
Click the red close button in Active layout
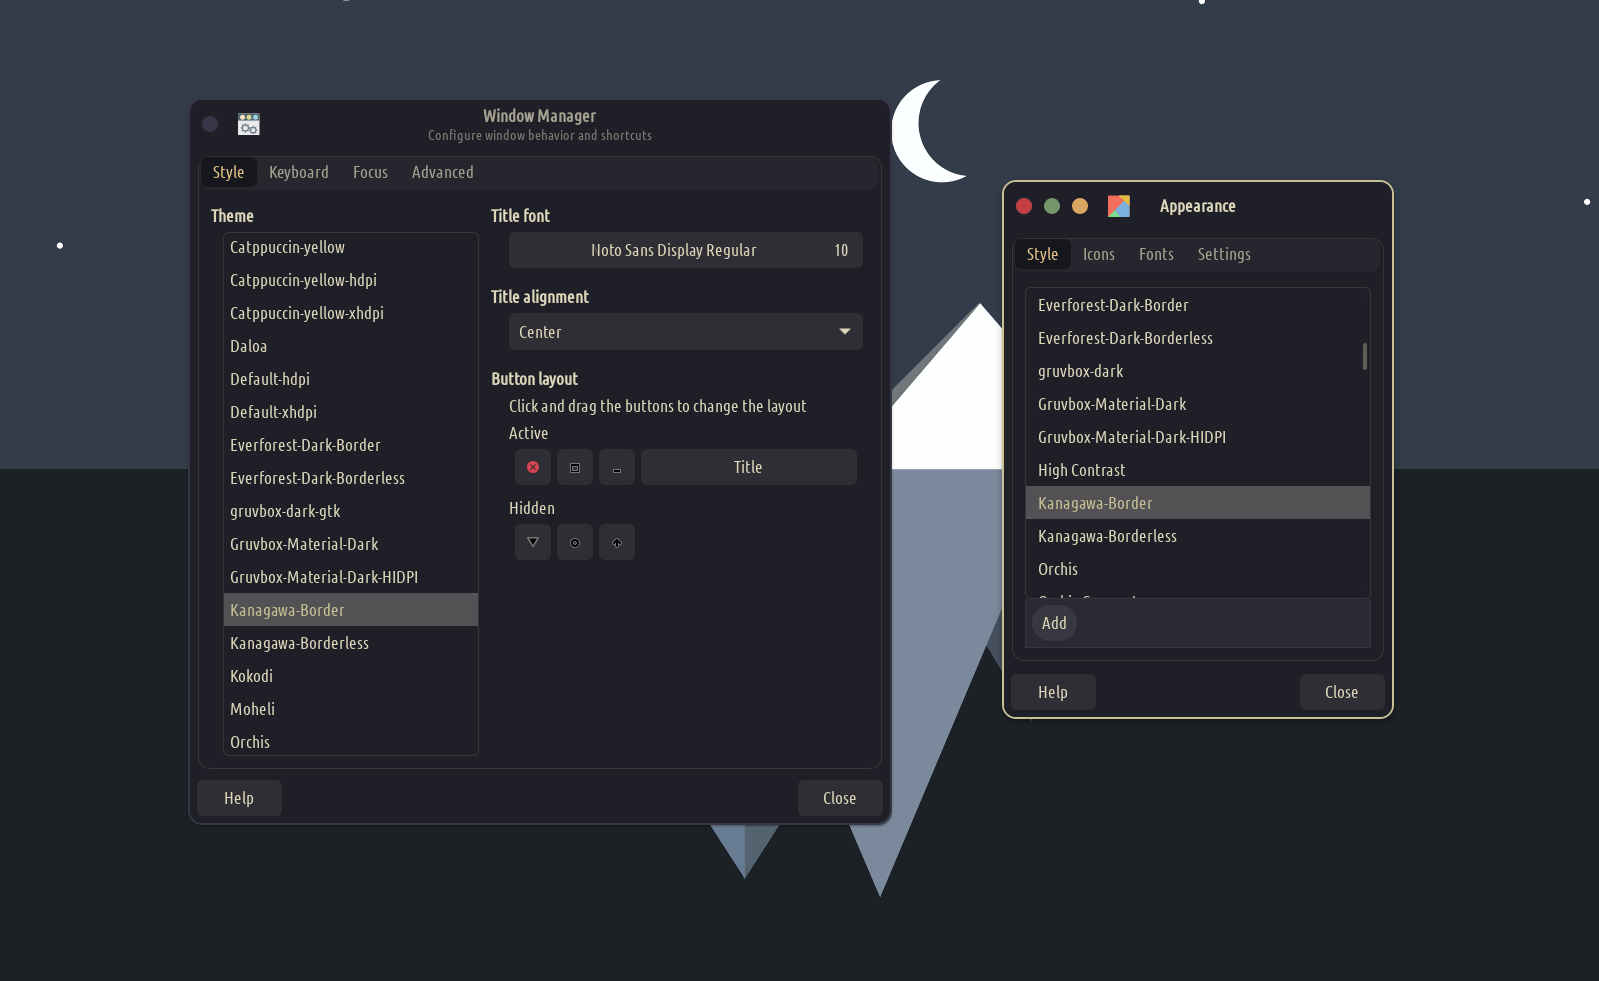533,467
